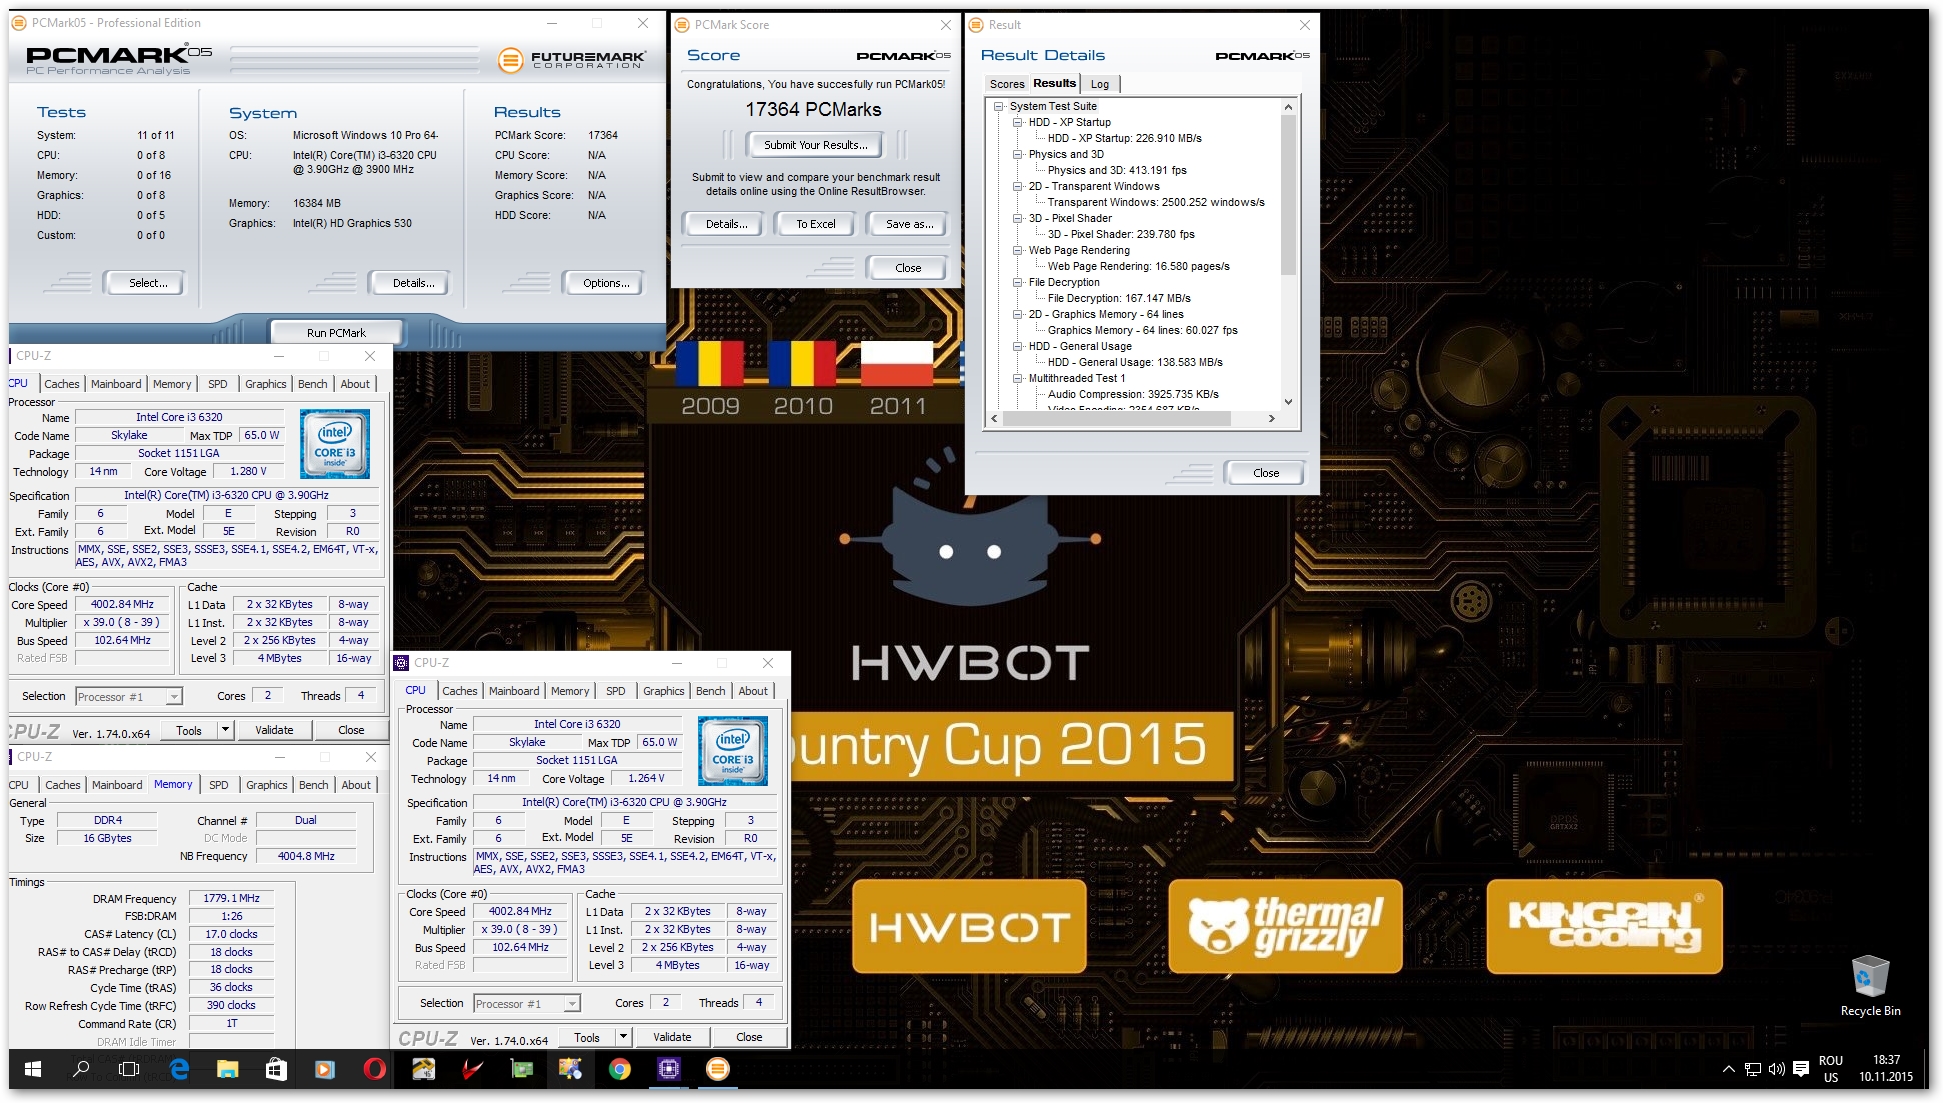Open Bench tab in middle CPU-Z window
Screen dimensions: 1943x1103
click(x=710, y=691)
